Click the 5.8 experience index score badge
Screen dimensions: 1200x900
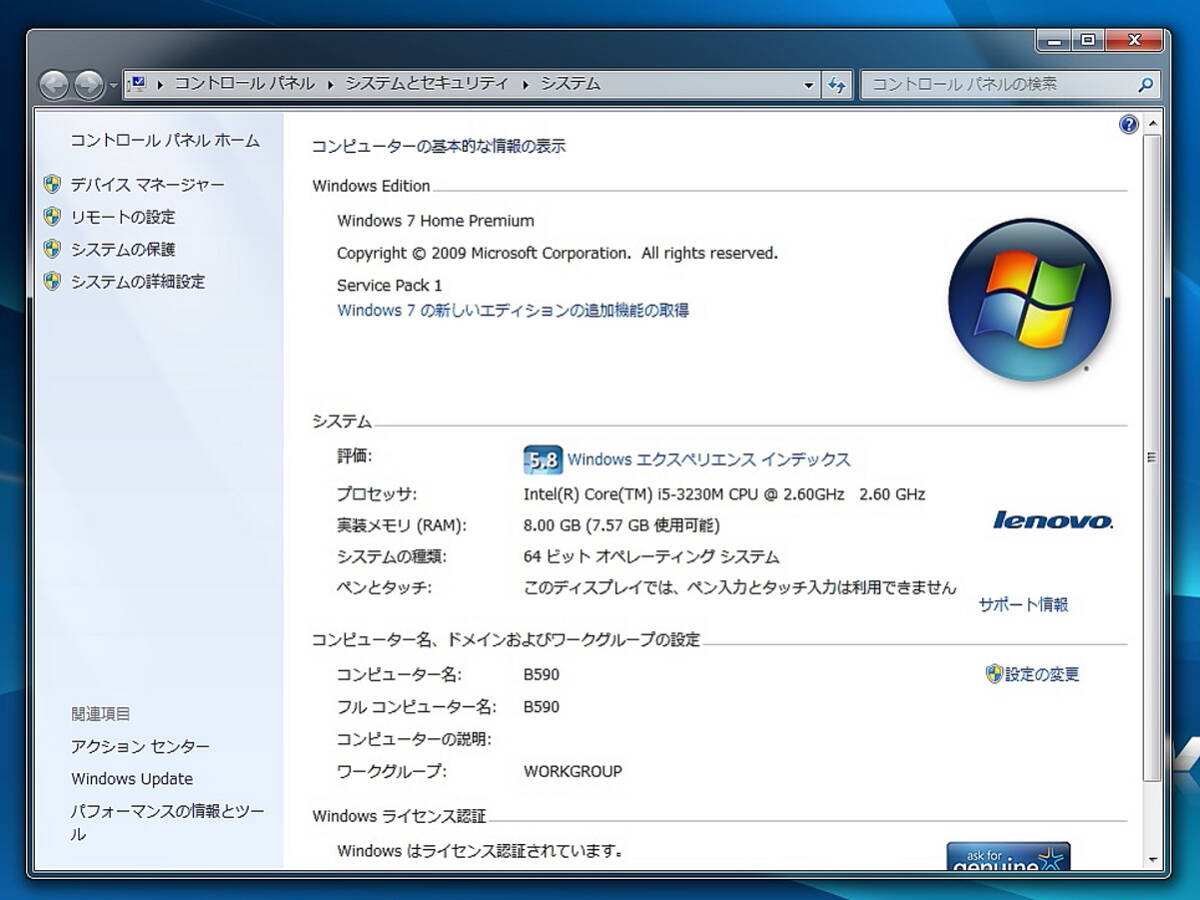(543, 460)
